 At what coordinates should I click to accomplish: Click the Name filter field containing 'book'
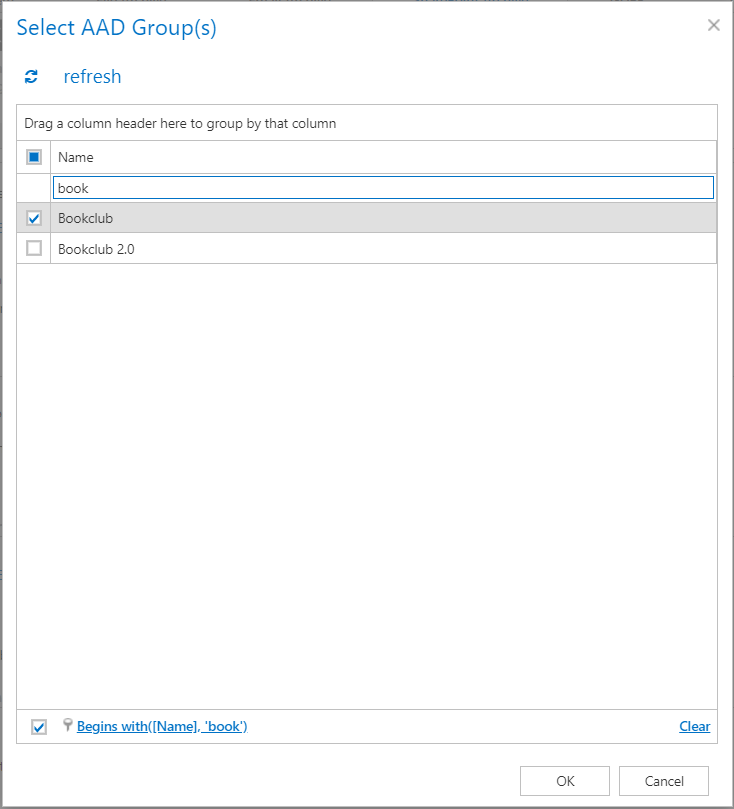383,188
